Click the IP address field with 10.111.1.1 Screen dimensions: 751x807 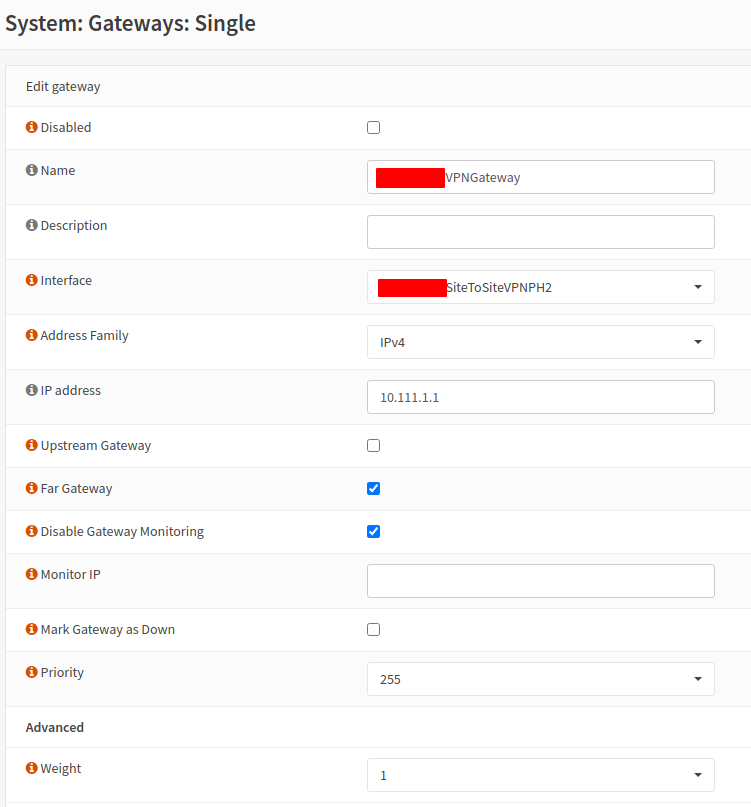coord(540,397)
